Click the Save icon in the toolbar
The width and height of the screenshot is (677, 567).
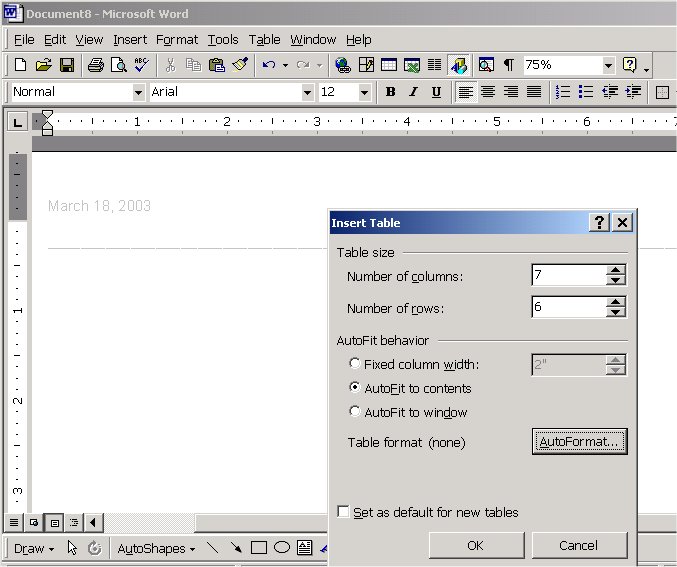[67, 65]
